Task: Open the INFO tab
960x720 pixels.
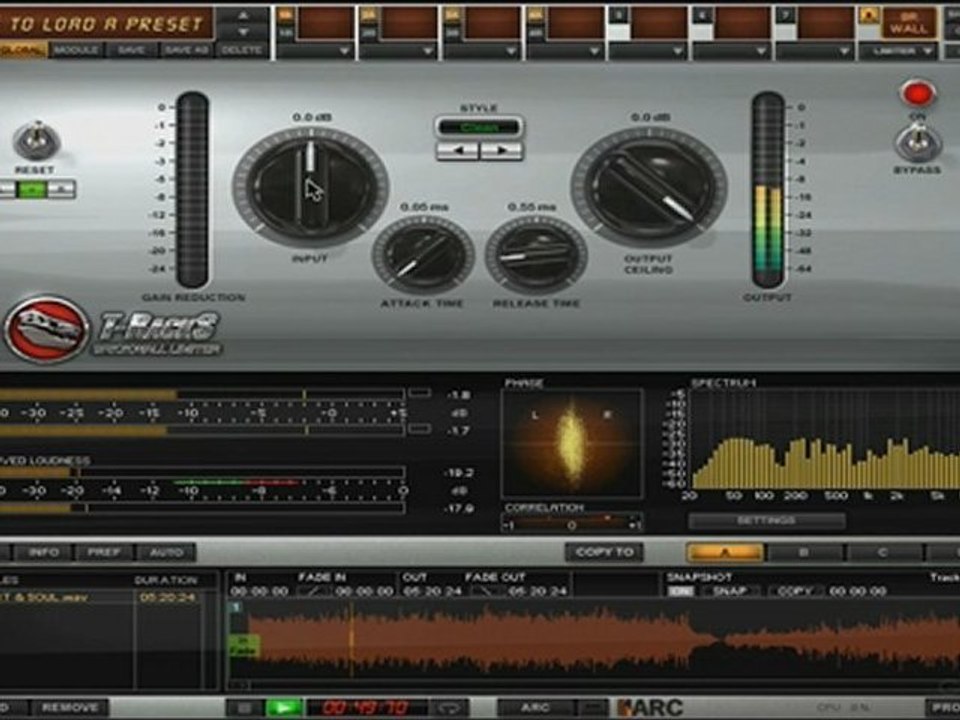Action: (43, 552)
